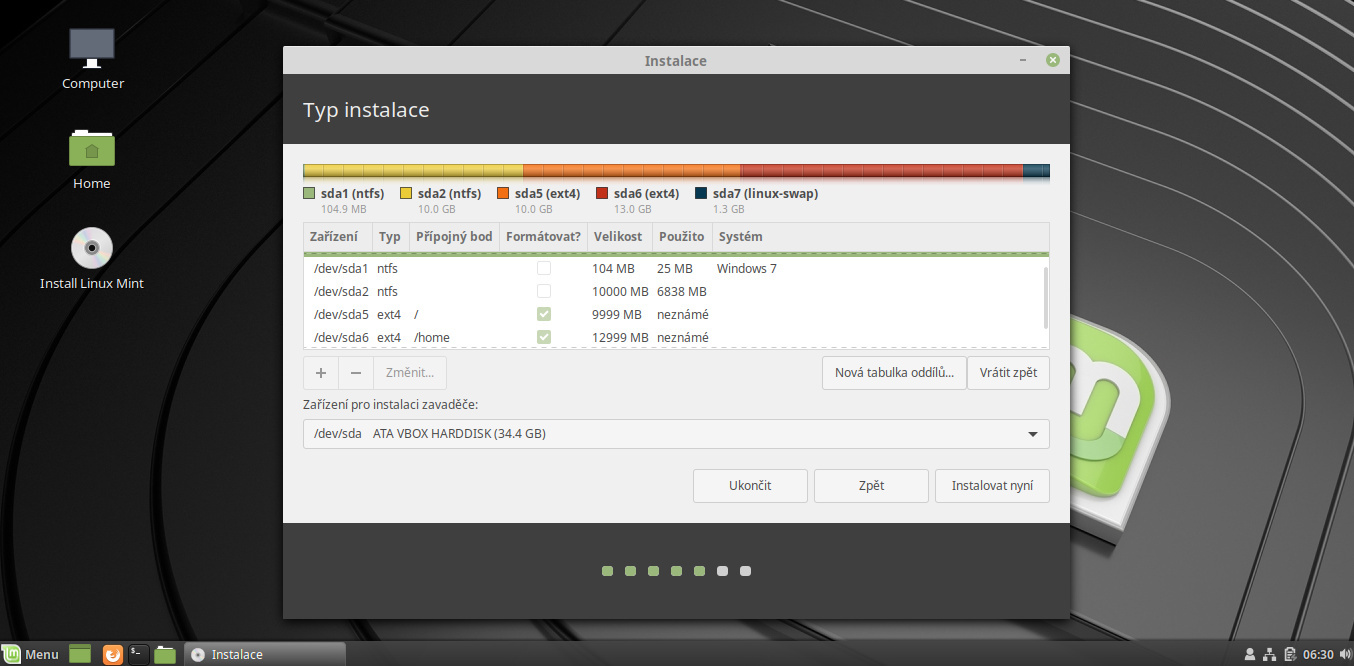Sort by Použito column header
This screenshot has height=666, width=1354.
(681, 237)
